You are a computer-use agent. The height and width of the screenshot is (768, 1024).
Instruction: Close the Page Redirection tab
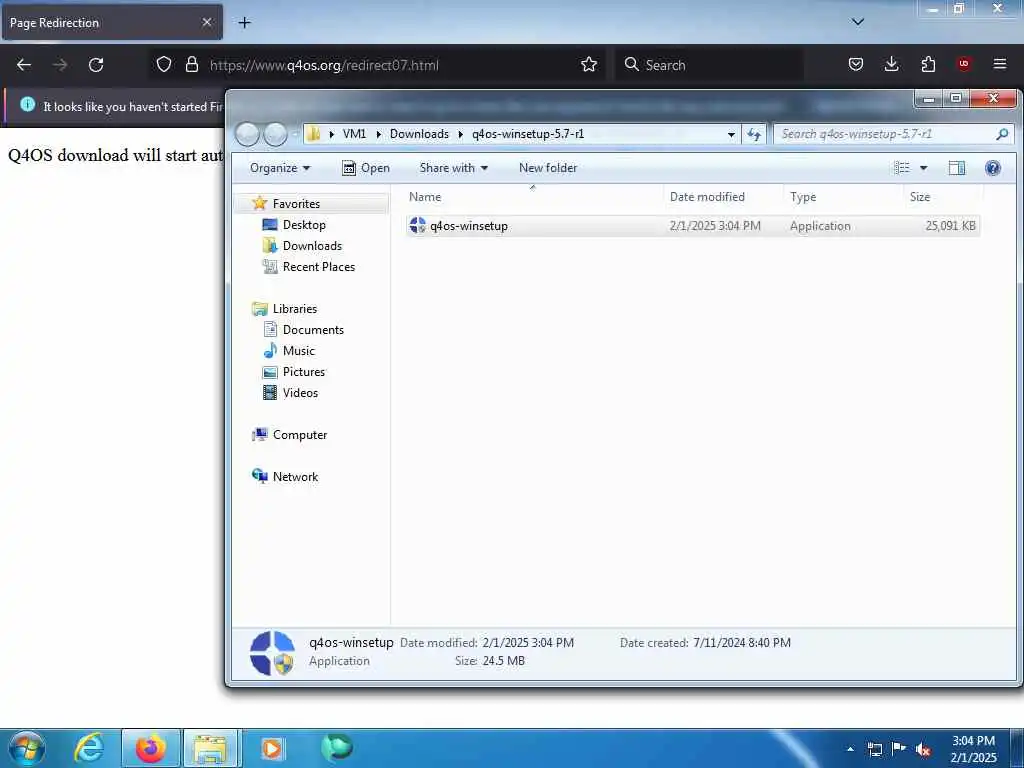pyautogui.click(x=207, y=22)
